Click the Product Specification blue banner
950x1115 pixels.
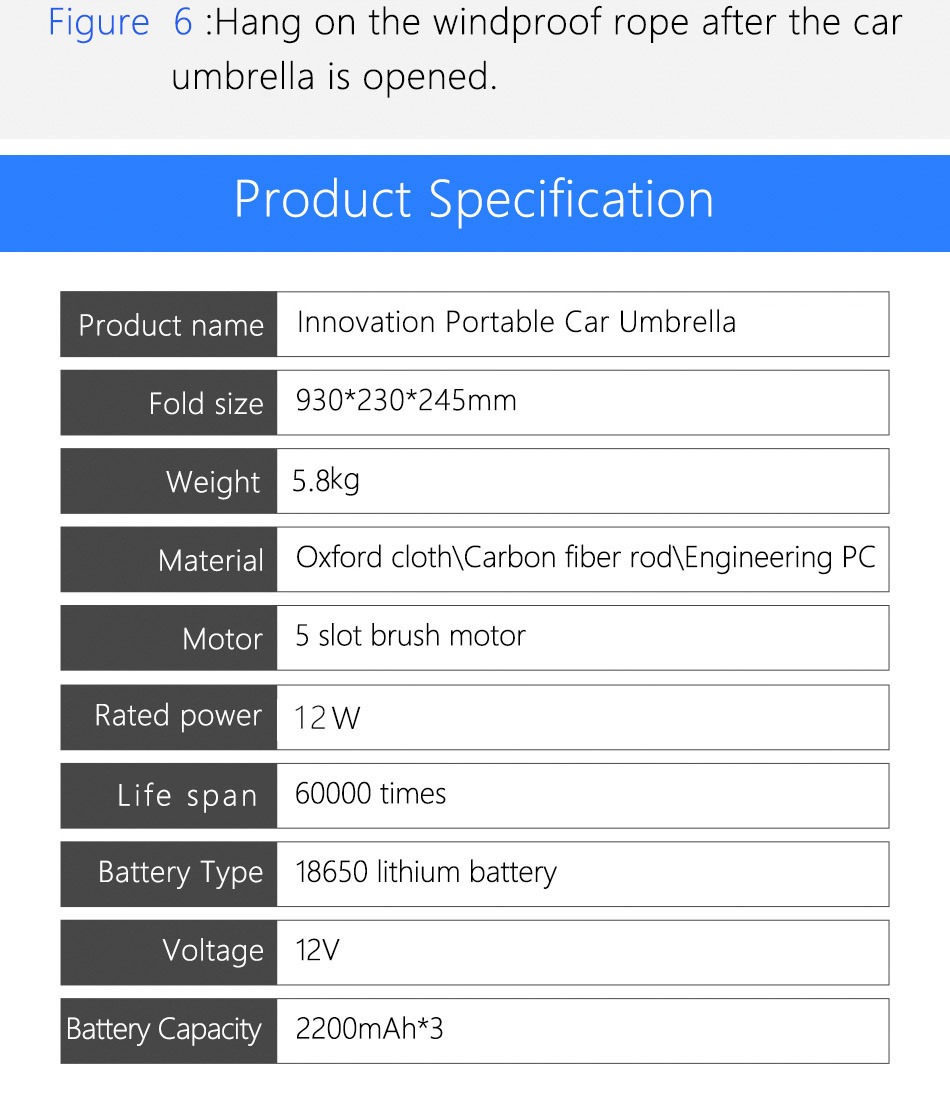coord(475,203)
